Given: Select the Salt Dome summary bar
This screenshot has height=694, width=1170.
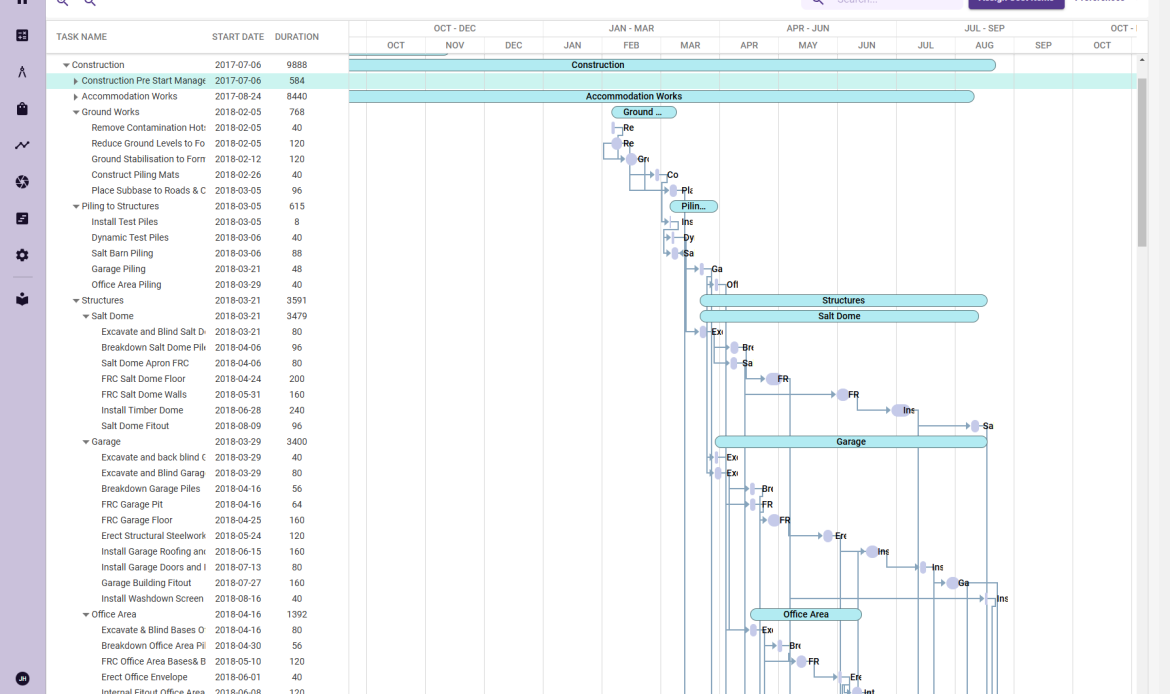Looking at the screenshot, I should point(839,316).
